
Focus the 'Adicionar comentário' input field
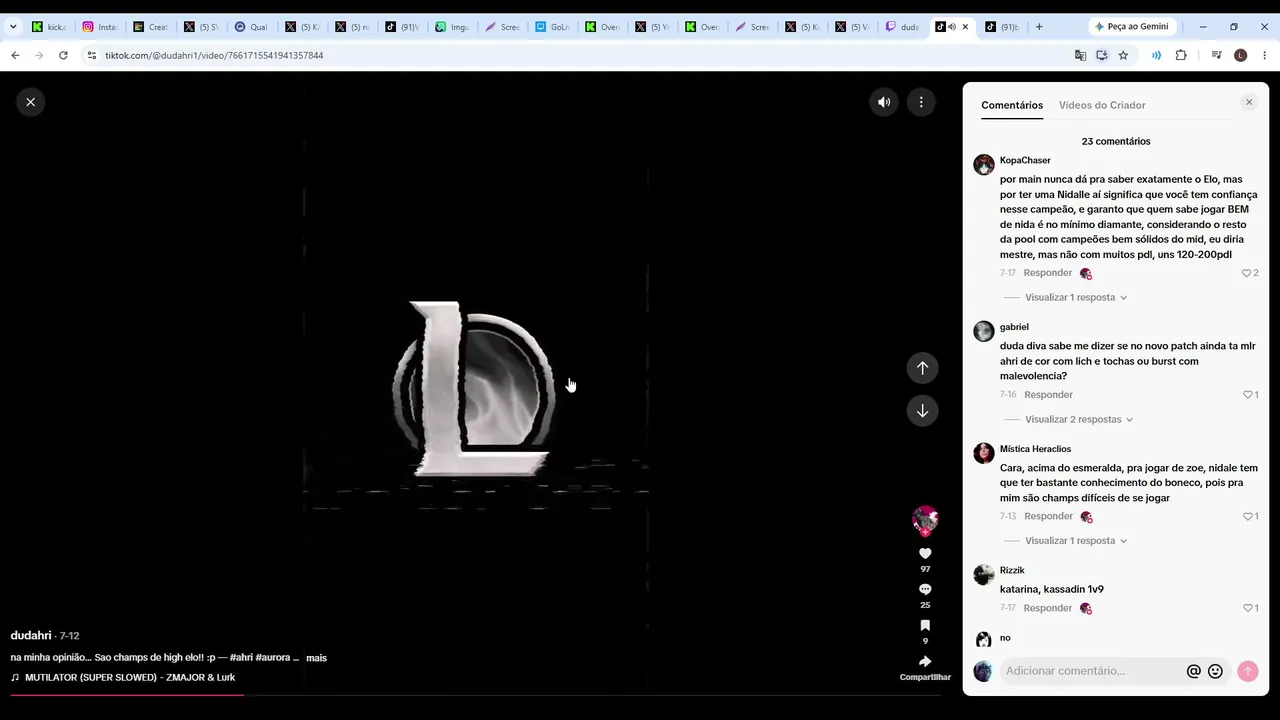[x=1090, y=671]
